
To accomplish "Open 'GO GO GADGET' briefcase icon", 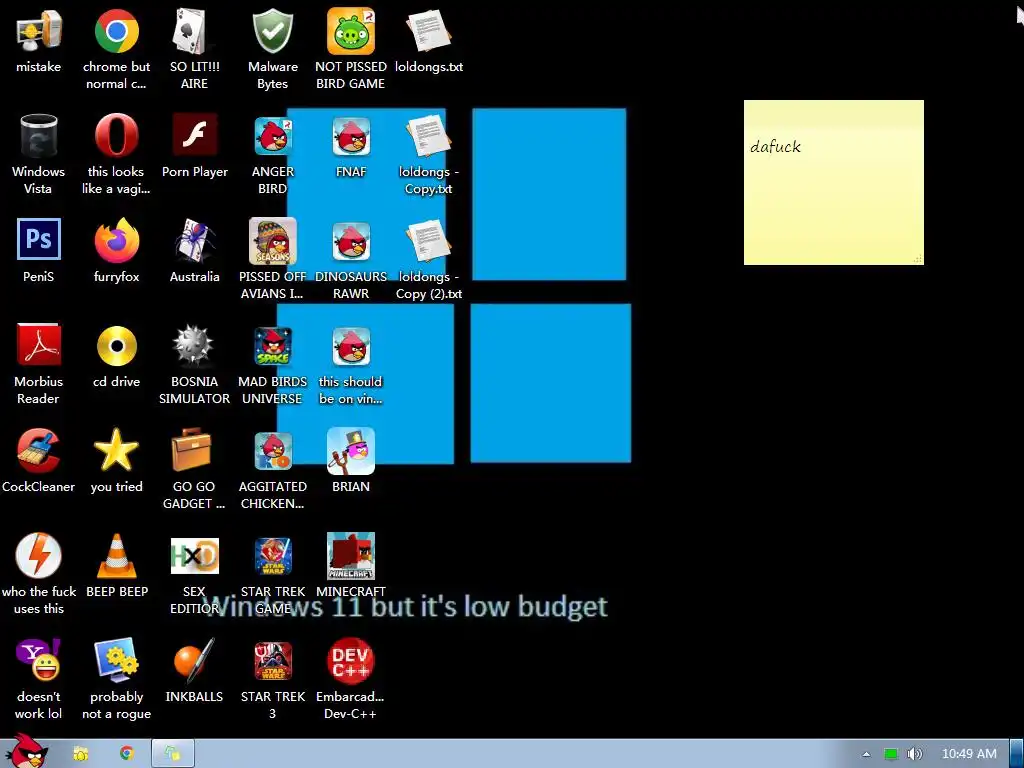I will tap(192, 450).
